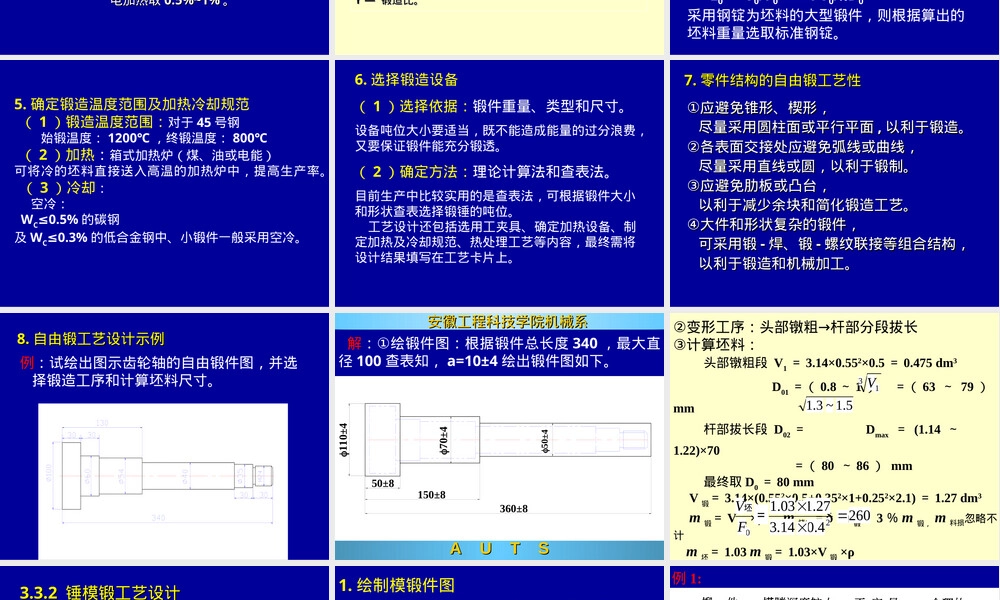Select the slide thumbnail labeled 例 1:
Viewport: 1000px width, 600px height.
834,583
